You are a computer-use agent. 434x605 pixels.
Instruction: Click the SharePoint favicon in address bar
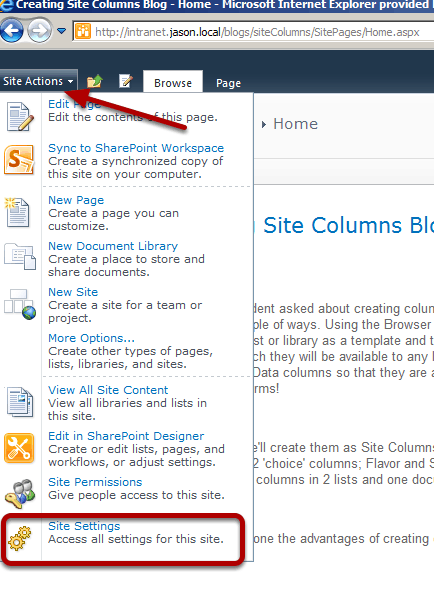tap(83, 31)
